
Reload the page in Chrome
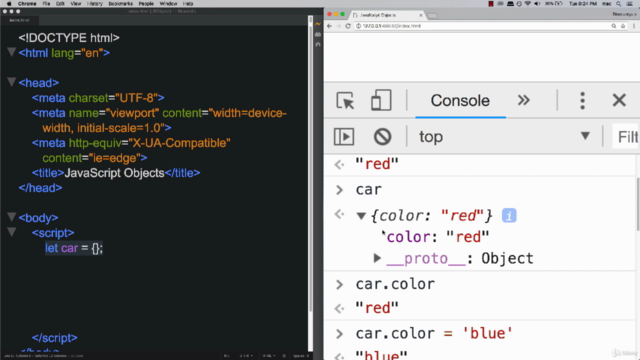tap(348, 26)
